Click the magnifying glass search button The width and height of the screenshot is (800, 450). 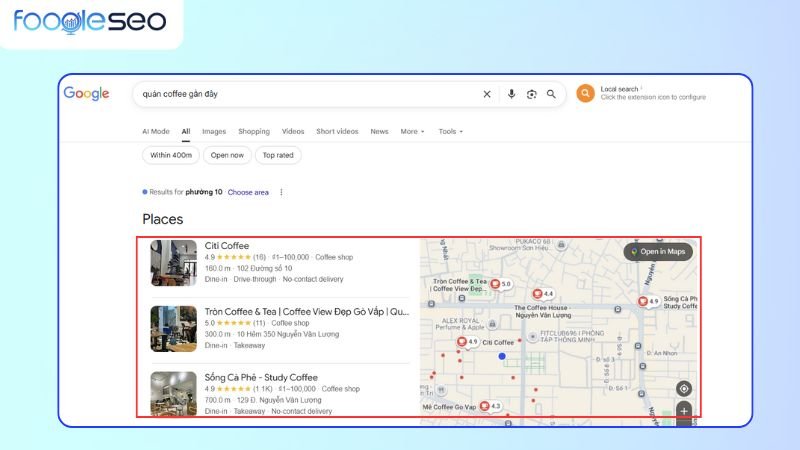tap(550, 94)
